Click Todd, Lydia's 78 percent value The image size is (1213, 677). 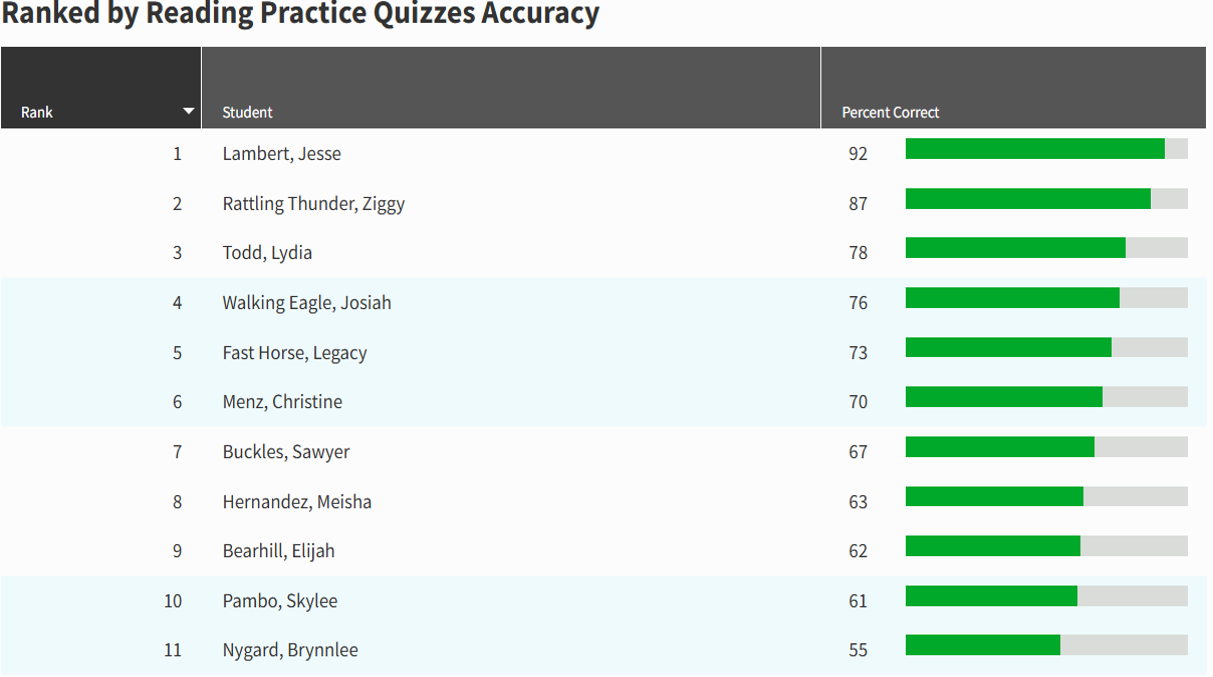pyautogui.click(x=858, y=253)
